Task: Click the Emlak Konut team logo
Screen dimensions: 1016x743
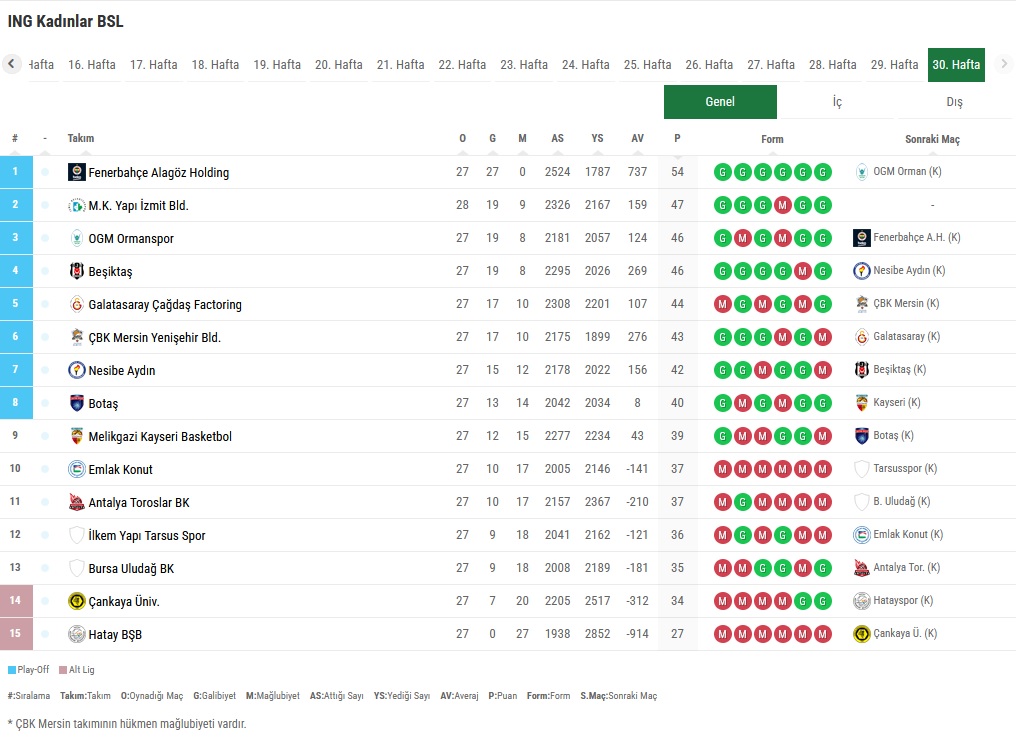Action: click(x=76, y=469)
